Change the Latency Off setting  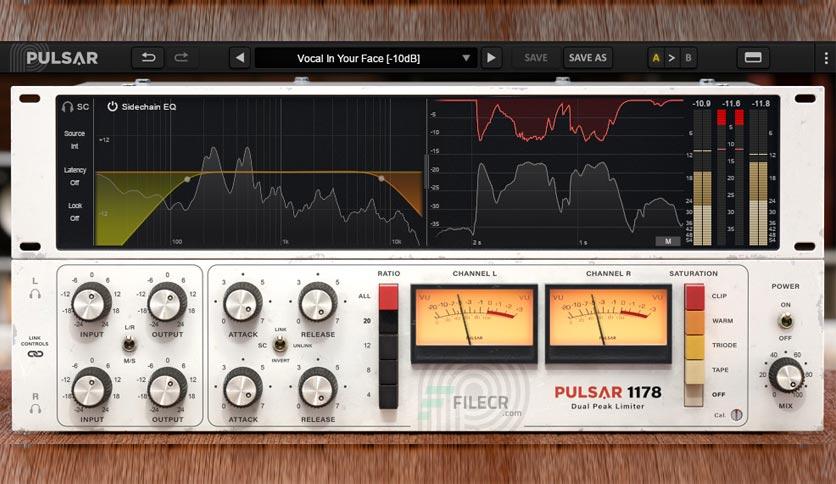click(75, 183)
